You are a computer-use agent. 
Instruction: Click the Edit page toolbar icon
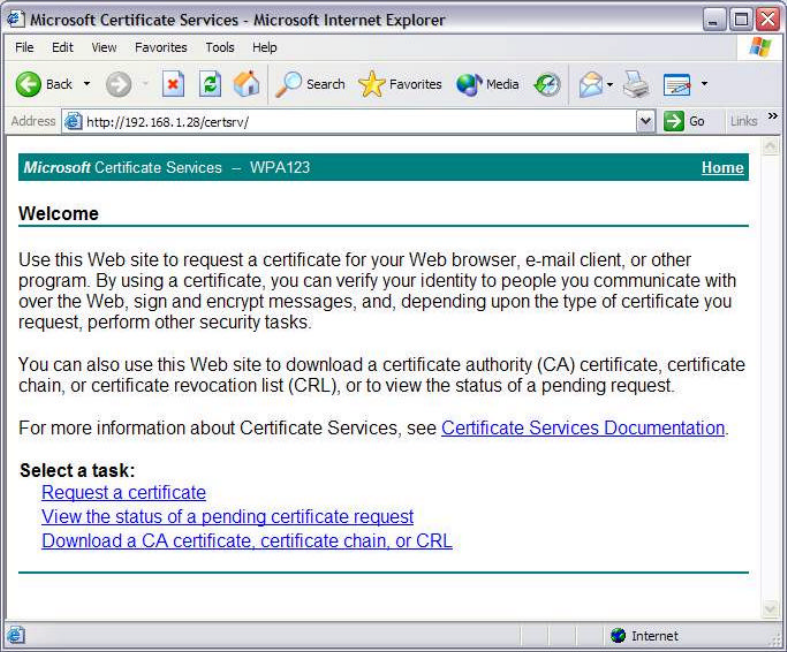pos(677,84)
